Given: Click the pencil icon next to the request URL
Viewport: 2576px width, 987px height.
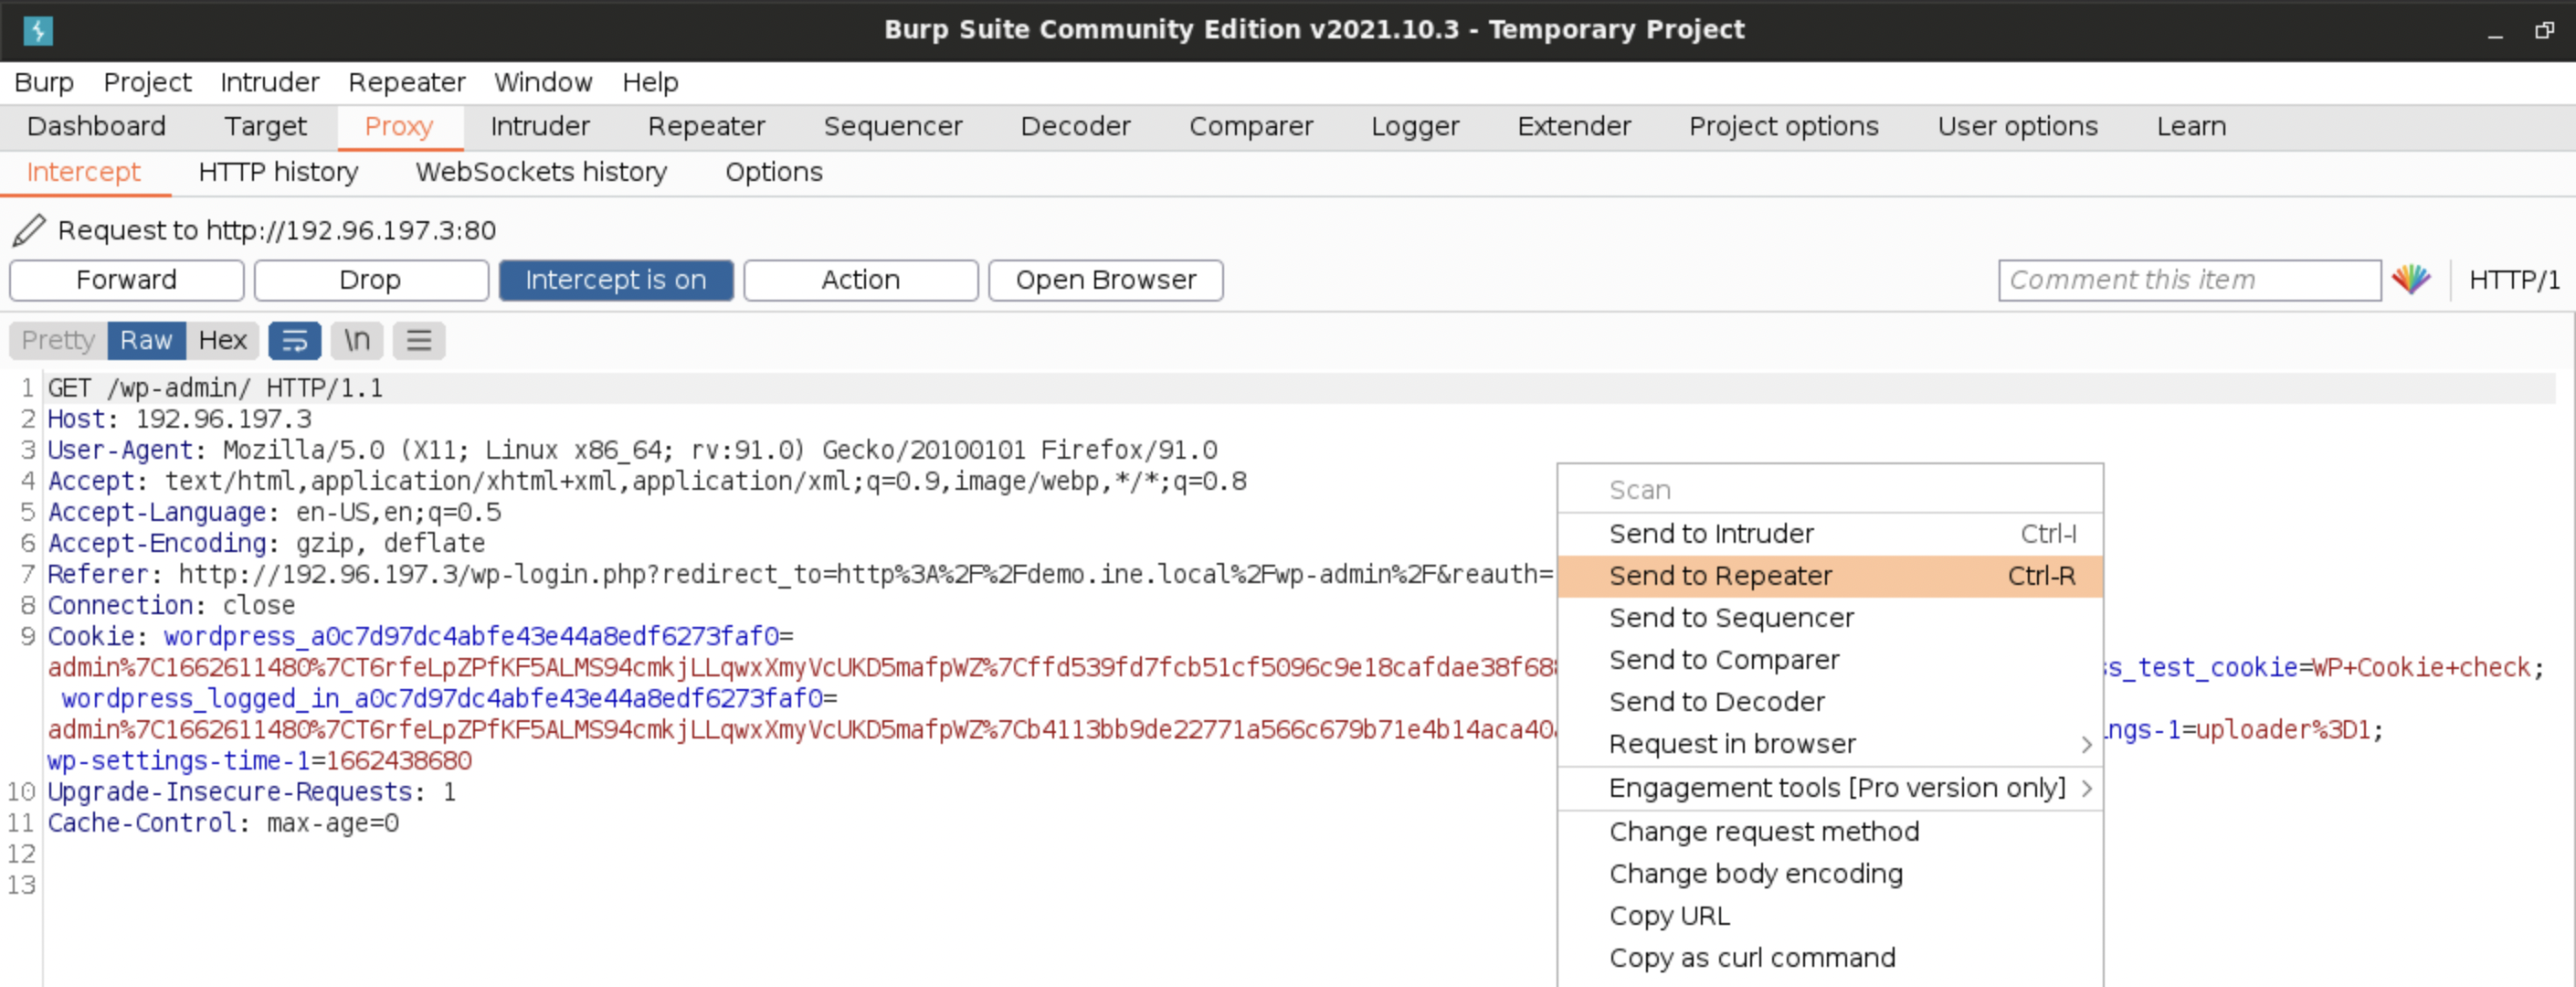Looking at the screenshot, I should coord(29,230).
